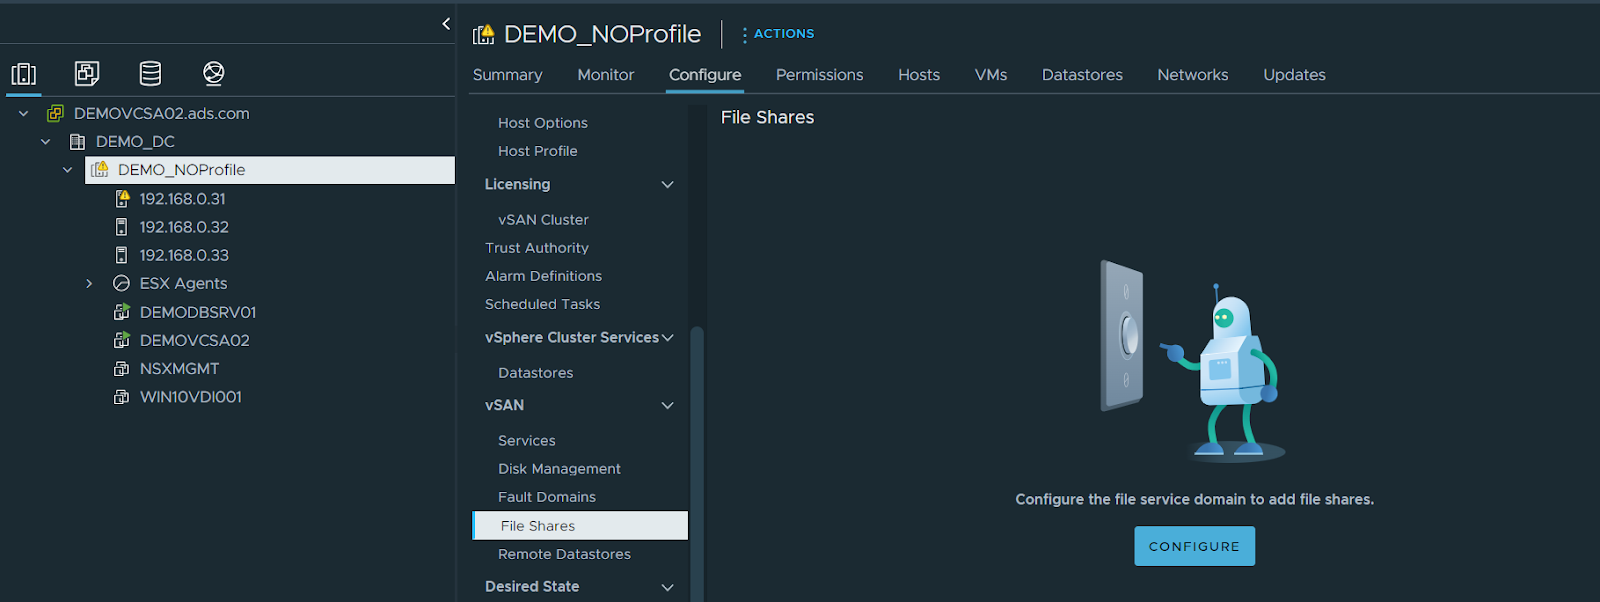This screenshot has height=602, width=1600.
Task: Click the host warning icon for 192.168.0.31
Action: pos(122,198)
